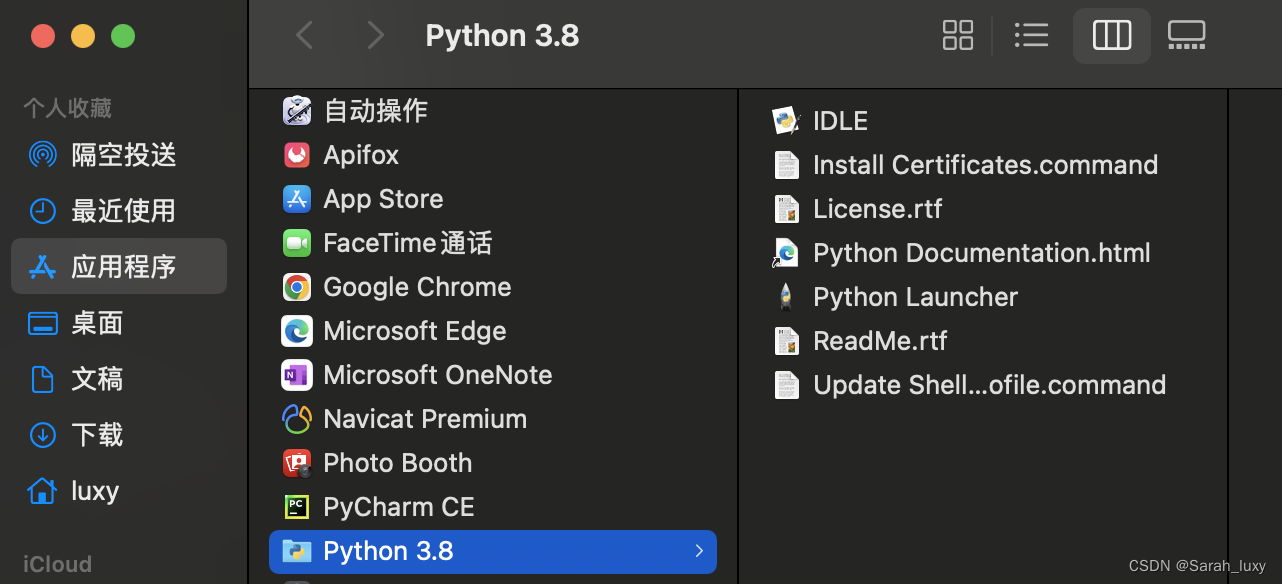The image size is (1282, 584).
Task: Select the Python Documentation.html file name
Action: [x=982, y=253]
